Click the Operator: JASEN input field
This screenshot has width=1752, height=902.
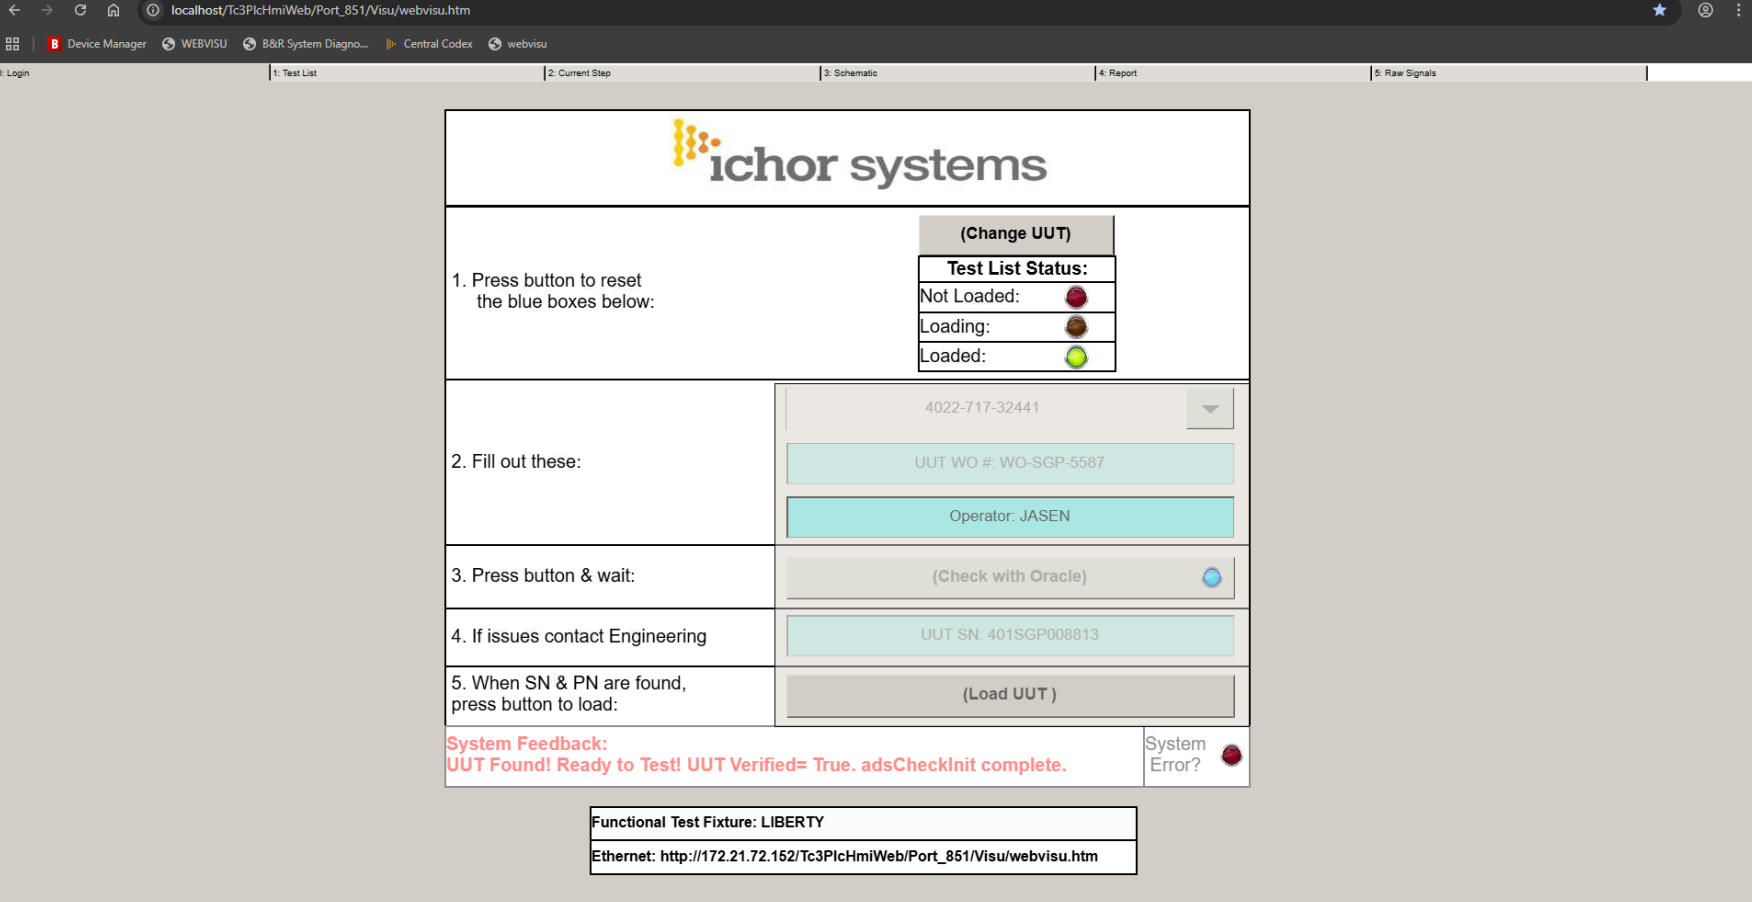1009,516
